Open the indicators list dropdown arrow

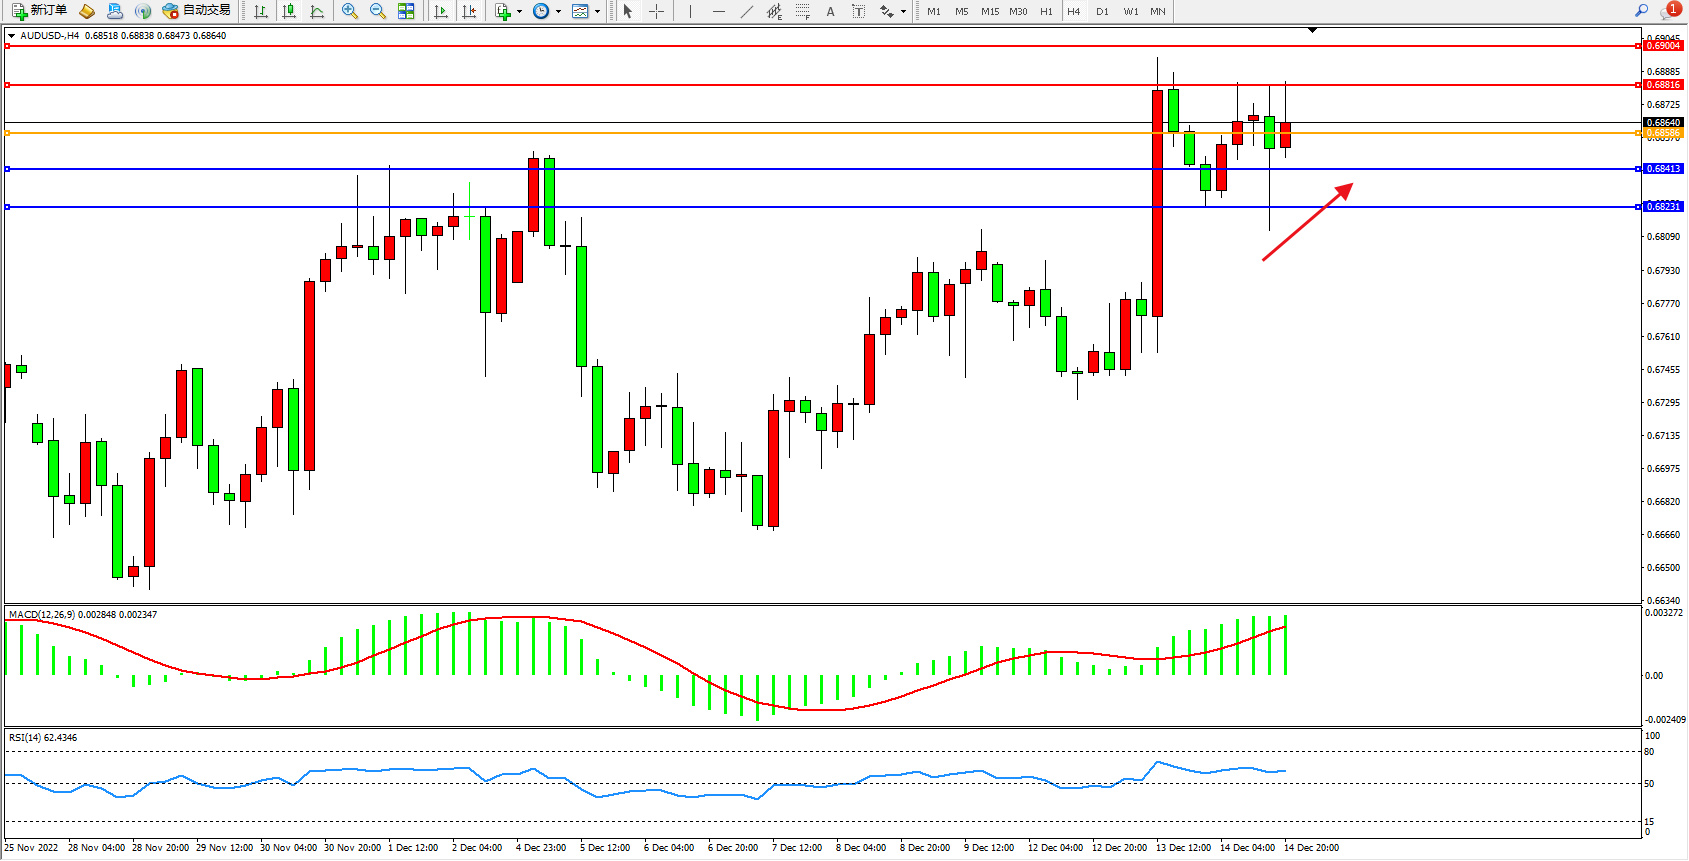519,12
